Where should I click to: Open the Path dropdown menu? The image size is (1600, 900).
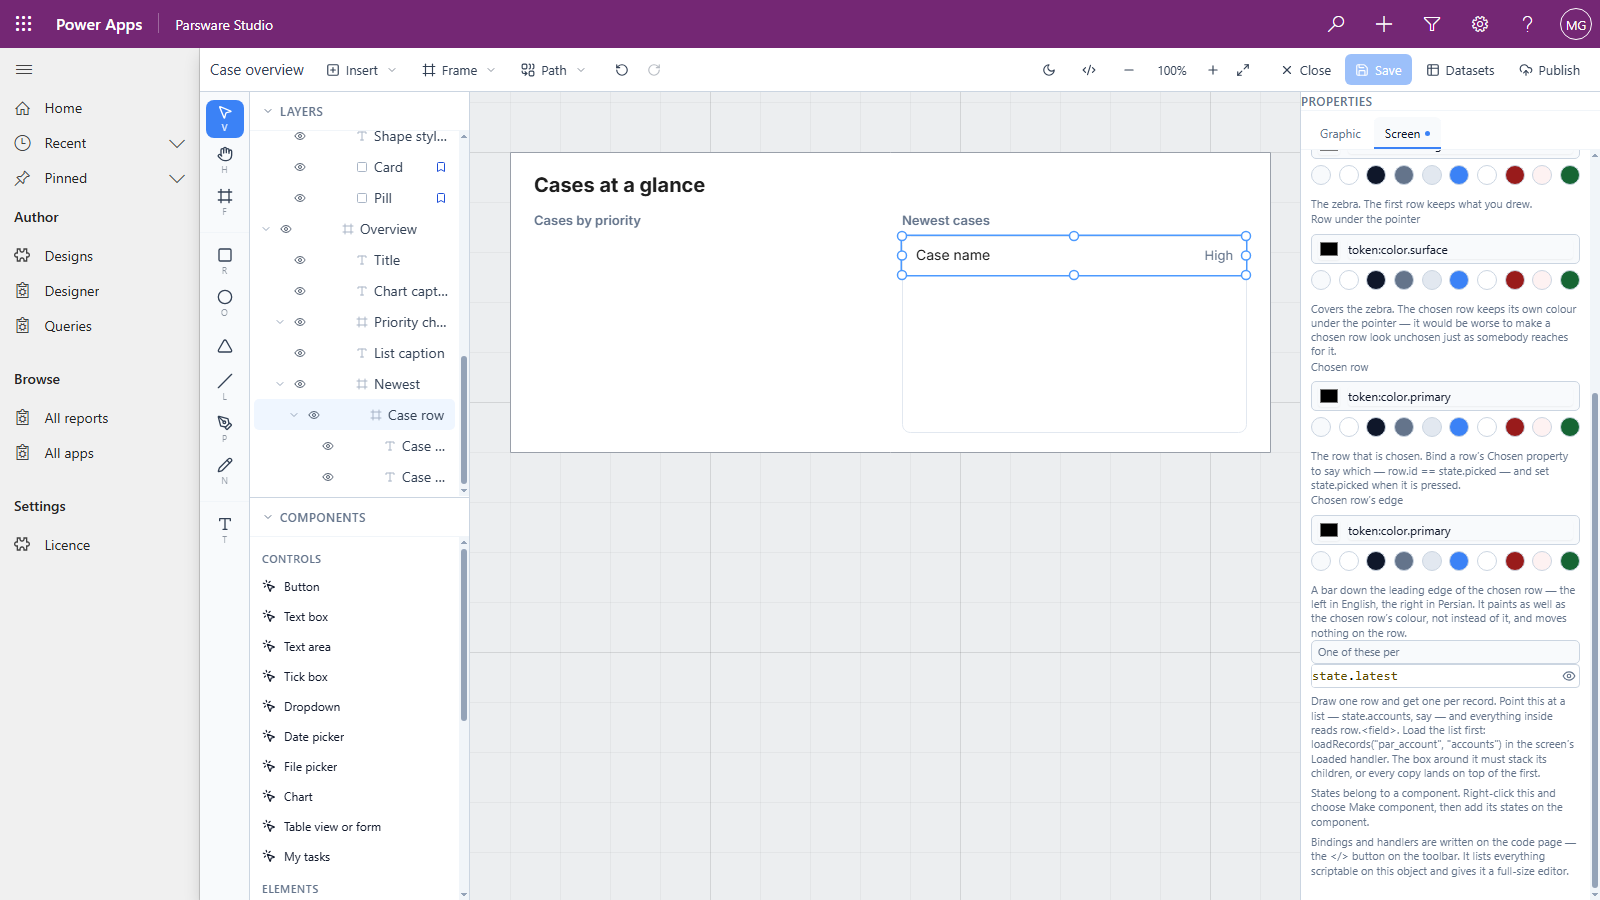point(553,70)
